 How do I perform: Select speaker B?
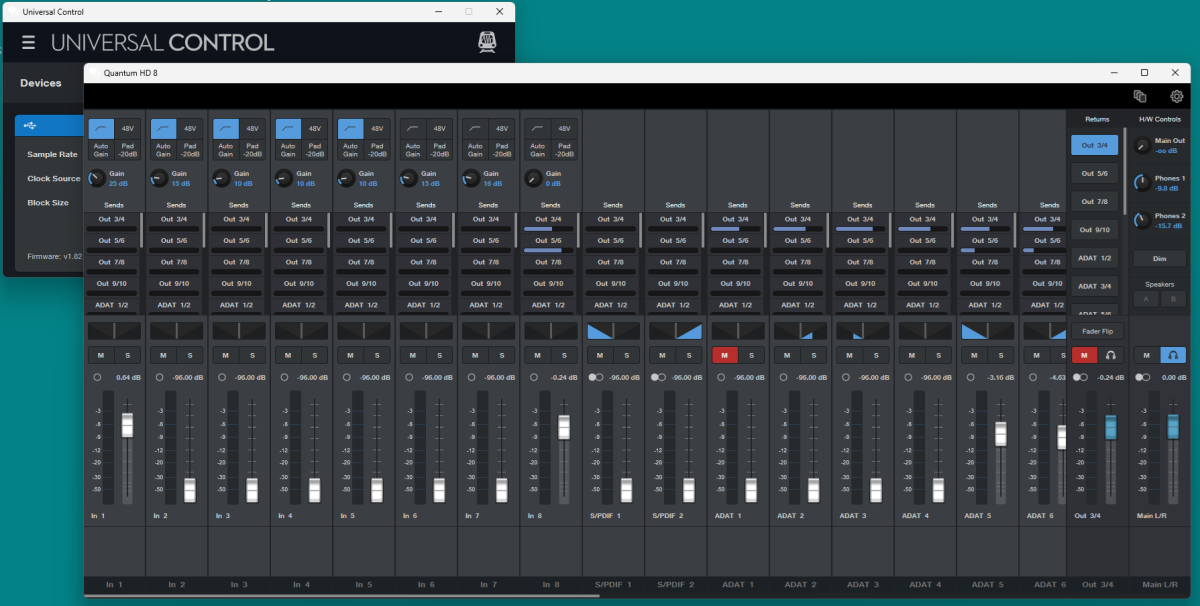click(1172, 299)
